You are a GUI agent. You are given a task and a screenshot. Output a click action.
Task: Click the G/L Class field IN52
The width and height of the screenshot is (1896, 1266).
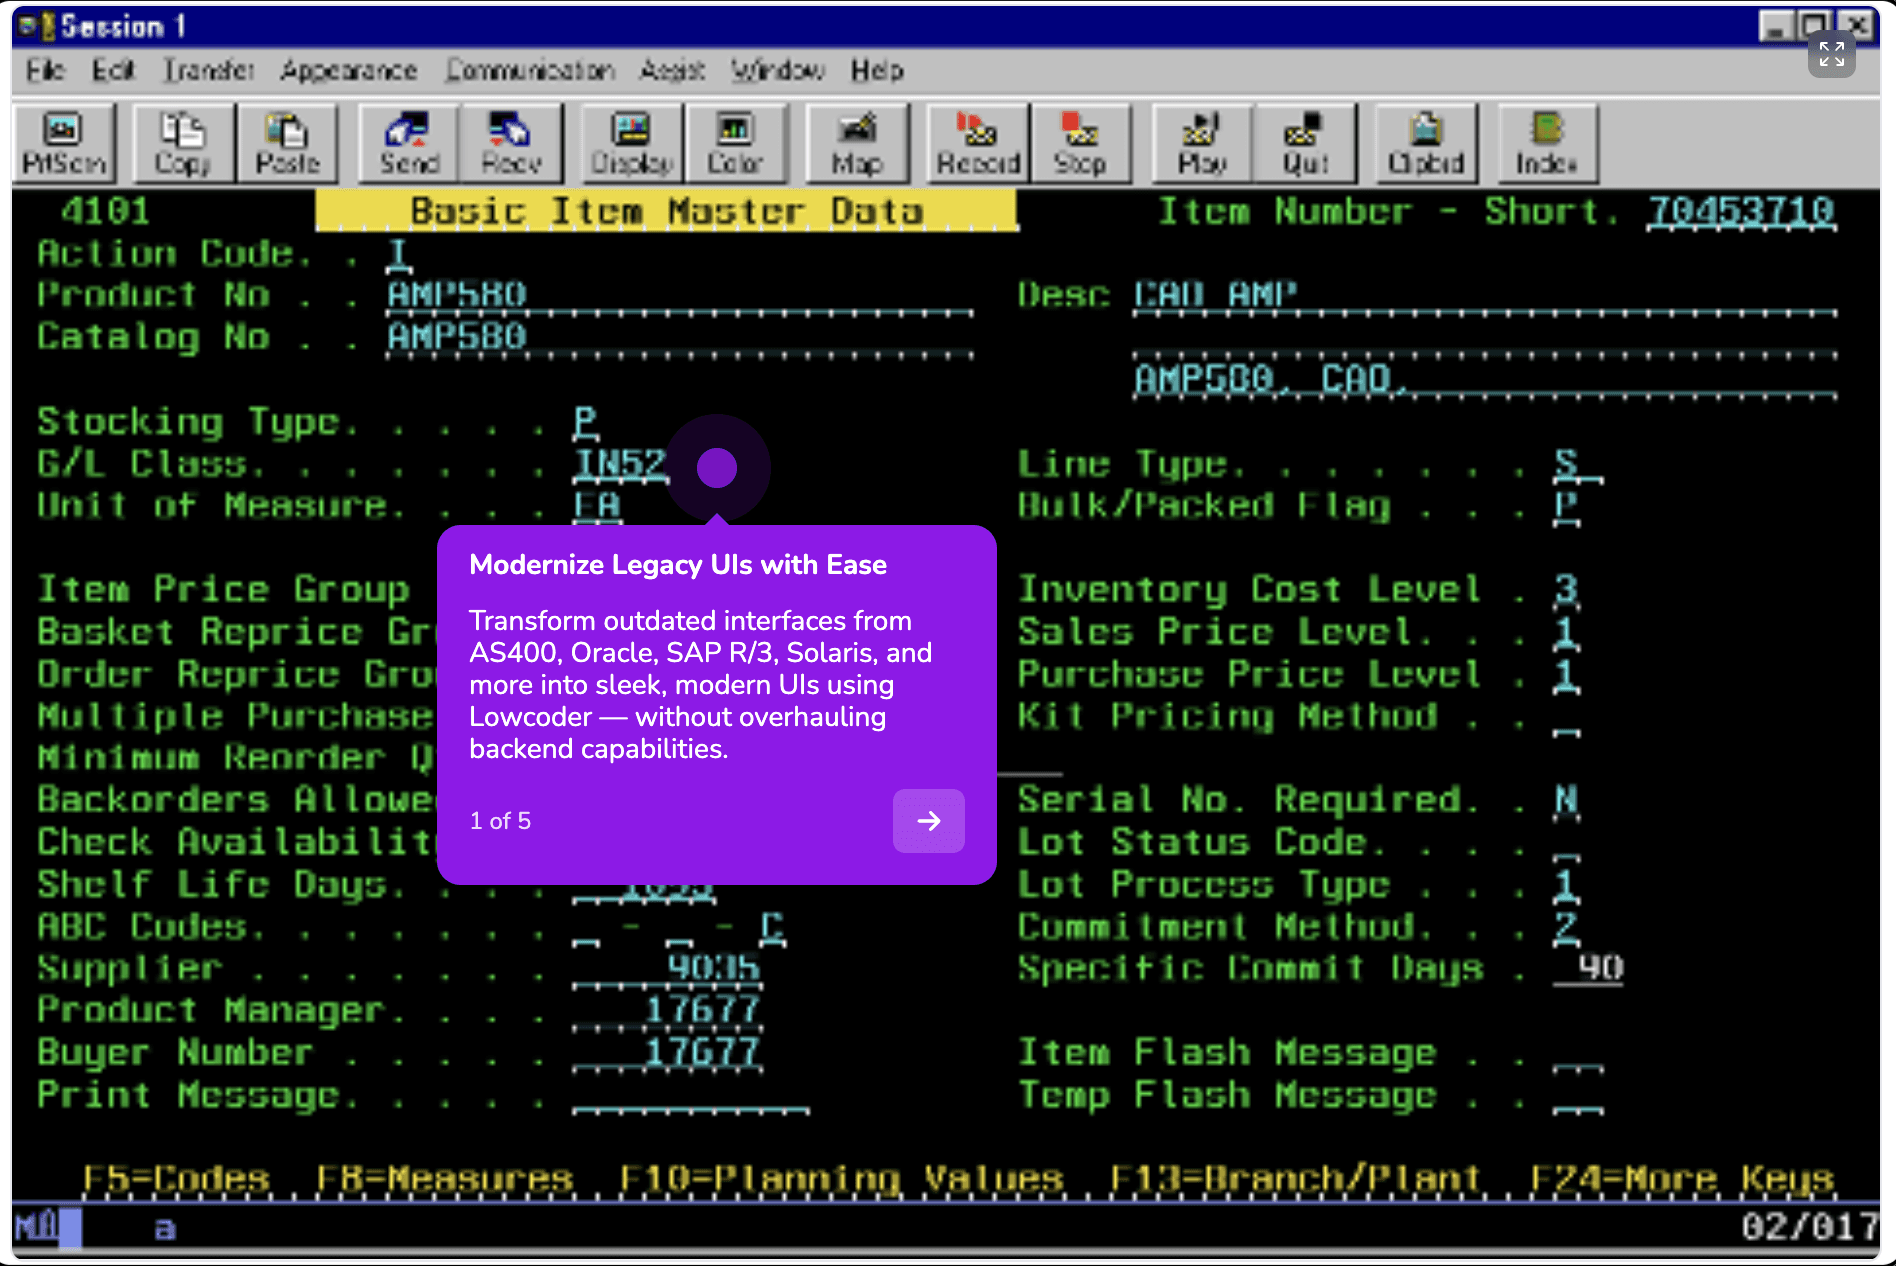coord(620,464)
